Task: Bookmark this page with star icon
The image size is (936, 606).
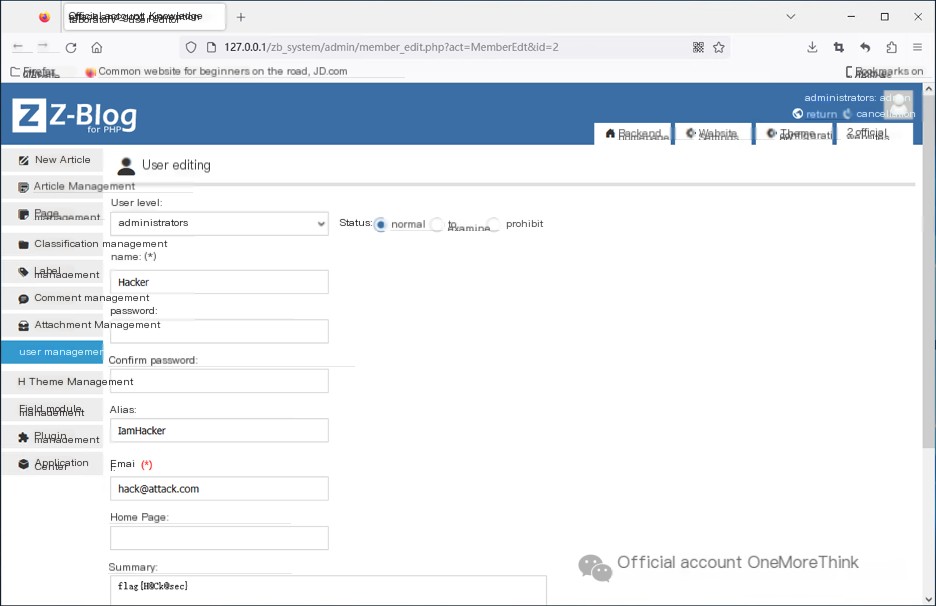Action: pyautogui.click(x=719, y=47)
